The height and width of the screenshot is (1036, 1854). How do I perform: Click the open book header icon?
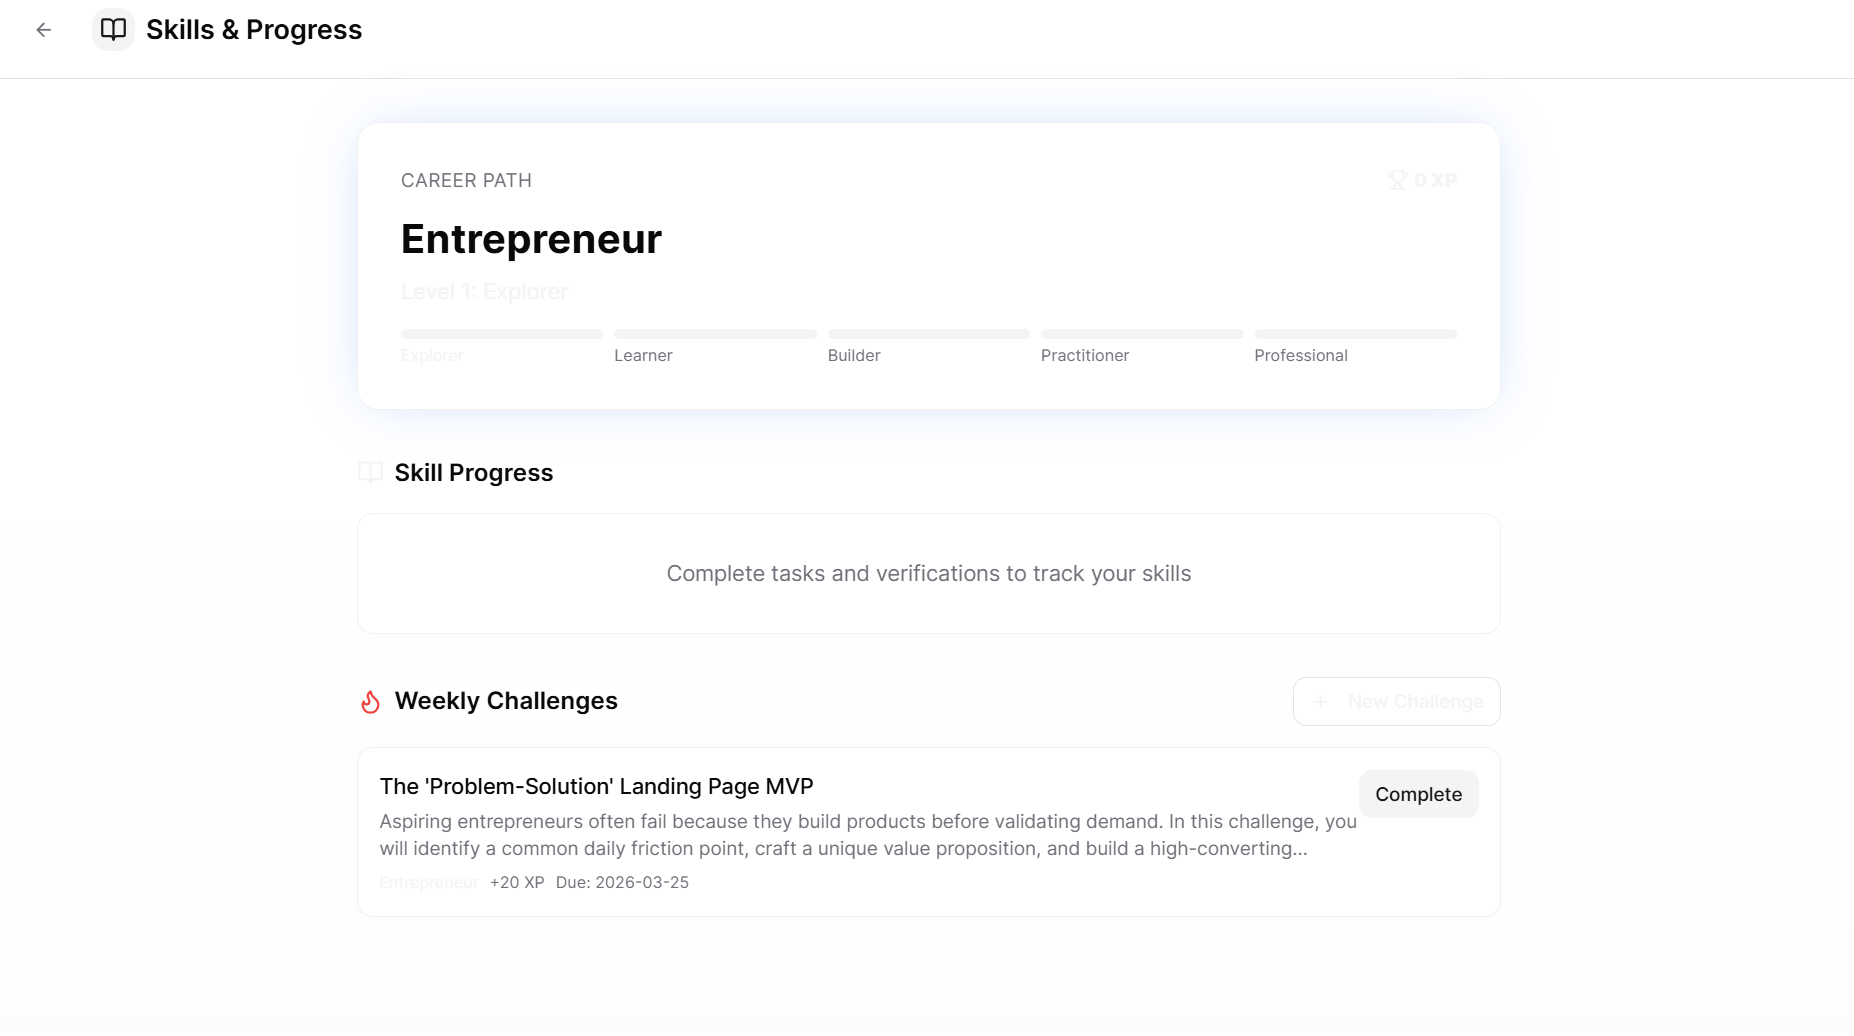click(113, 30)
